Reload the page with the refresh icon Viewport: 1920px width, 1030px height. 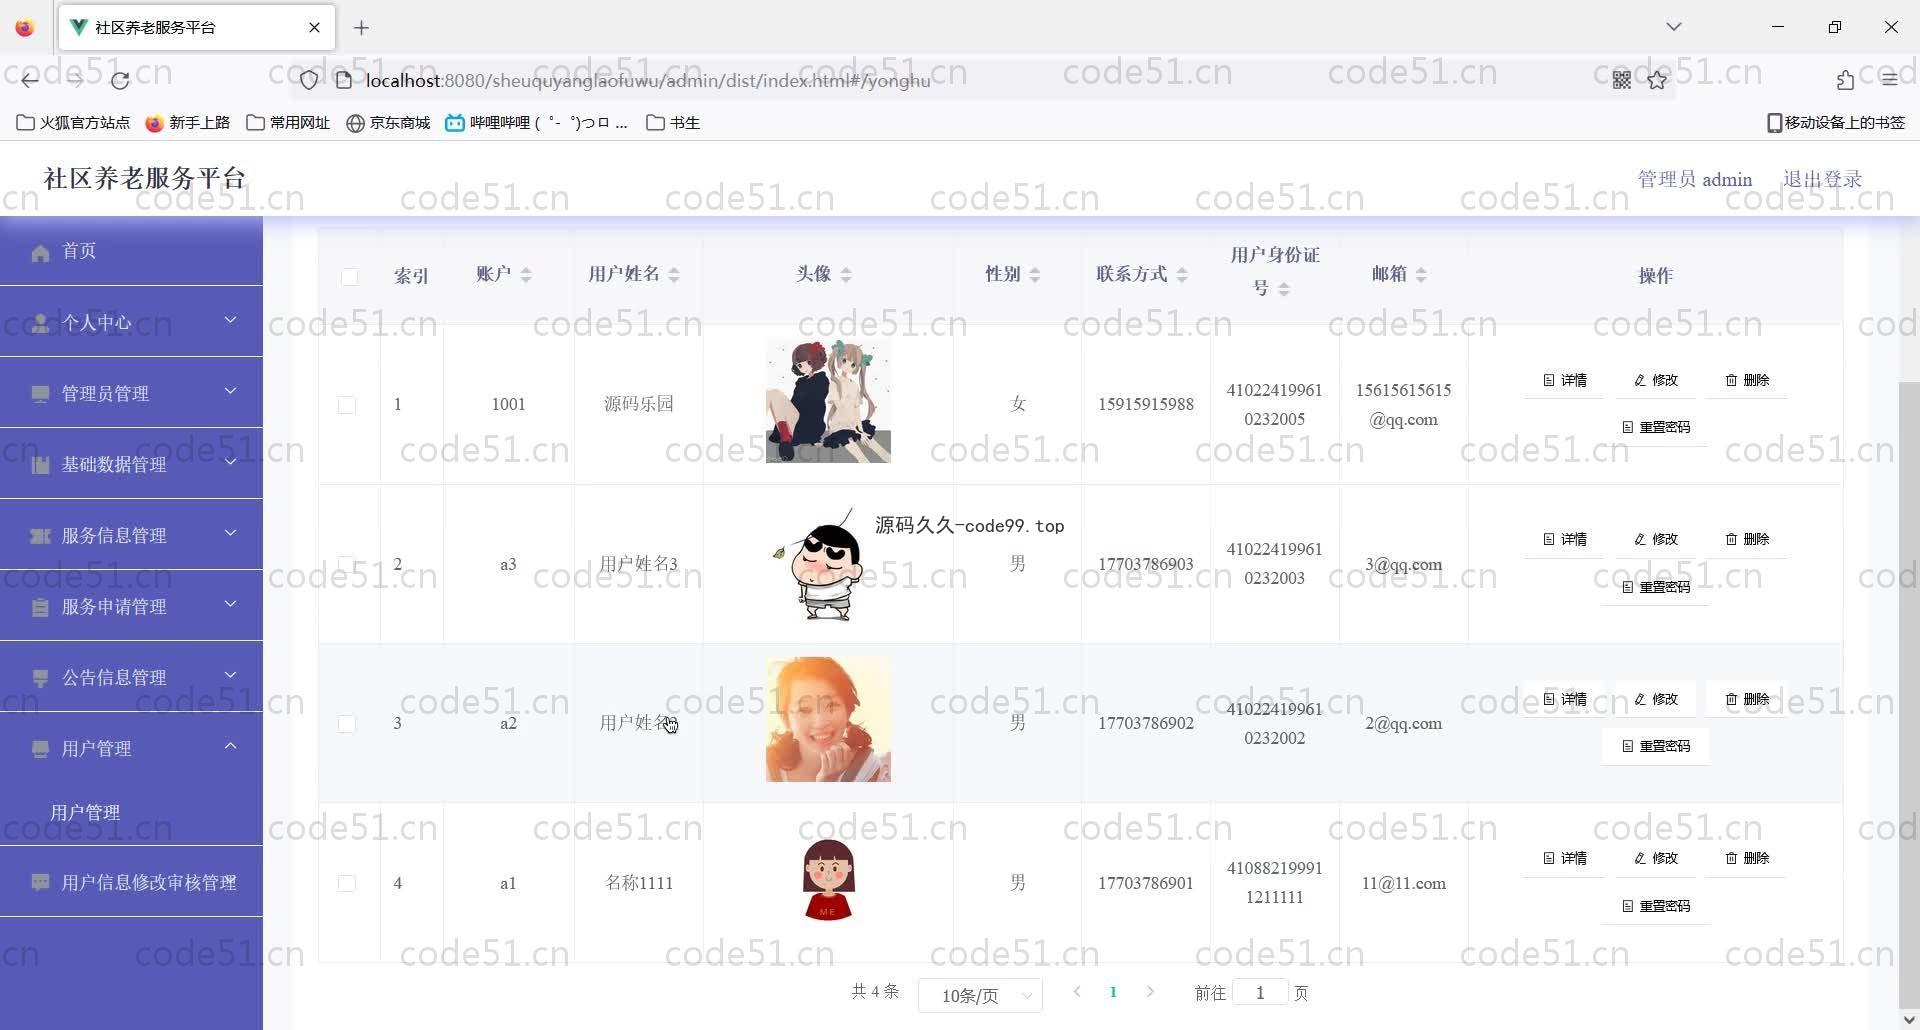click(120, 80)
